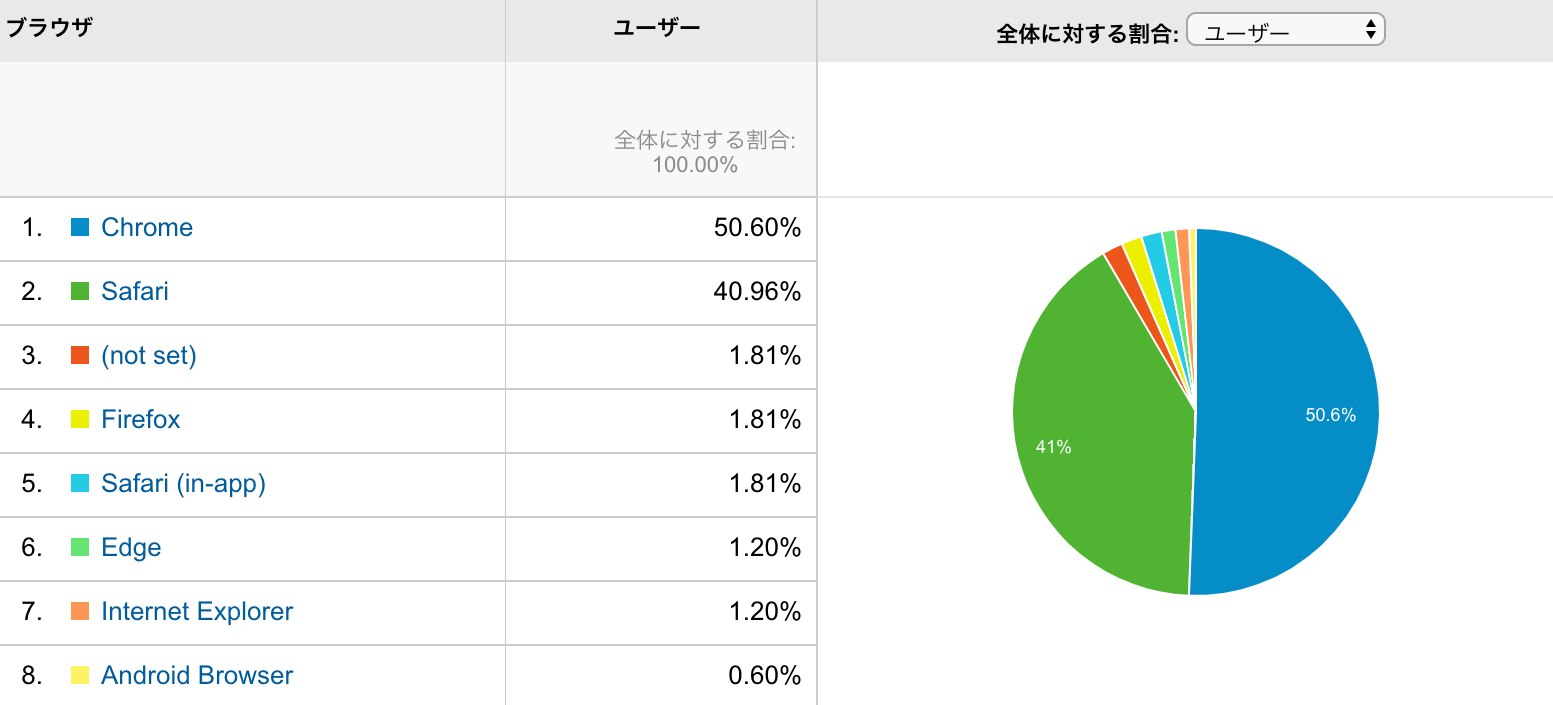Screen dimensions: 1553x705
Task: Click the Edge browser link
Action: tap(131, 548)
